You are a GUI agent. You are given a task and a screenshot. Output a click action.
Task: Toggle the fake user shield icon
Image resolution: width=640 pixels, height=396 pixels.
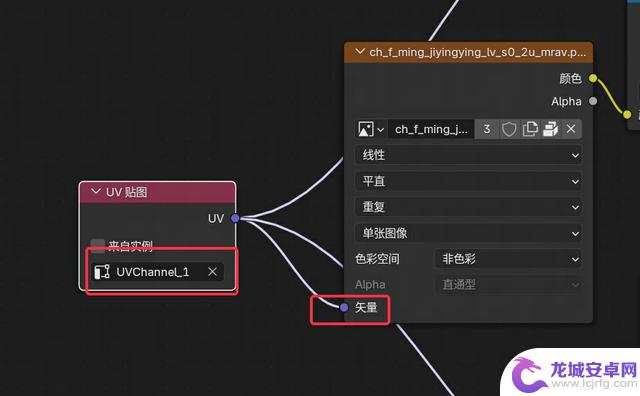pyautogui.click(x=509, y=129)
